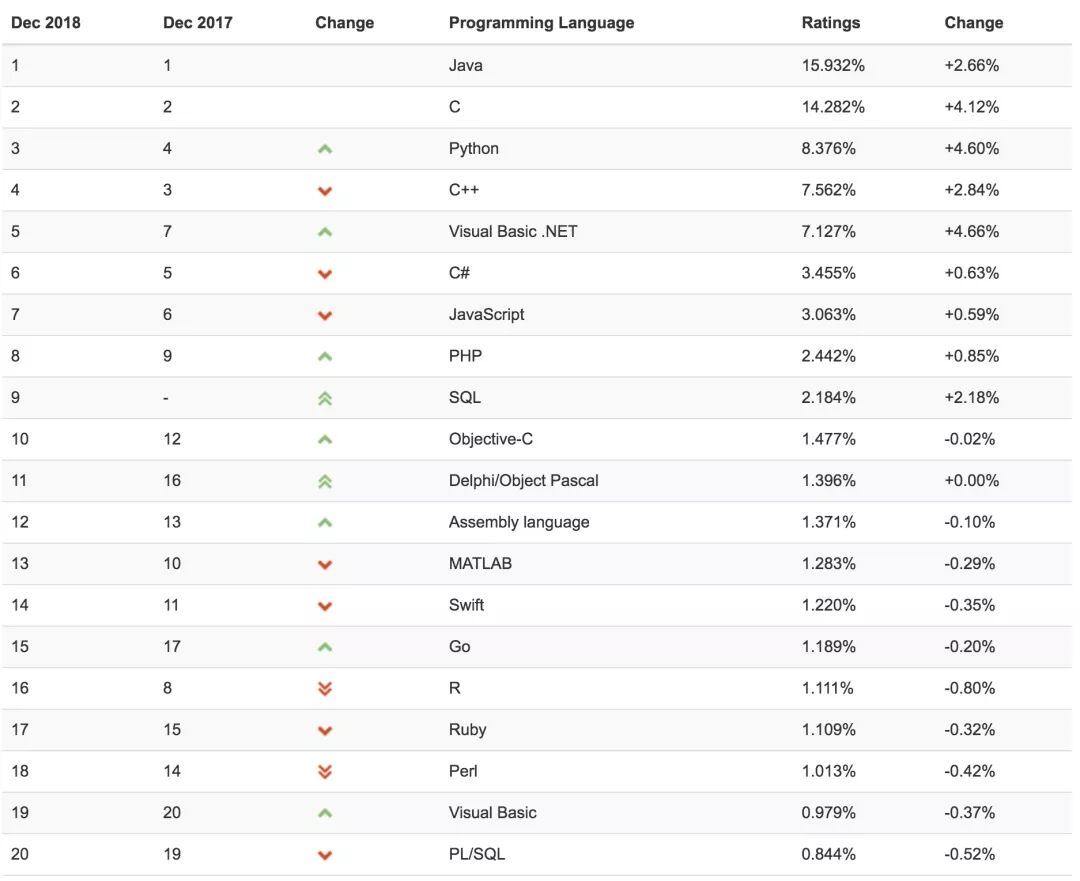
Task: Click the green up arrow for Visual Basic .NET
Action: (x=325, y=232)
